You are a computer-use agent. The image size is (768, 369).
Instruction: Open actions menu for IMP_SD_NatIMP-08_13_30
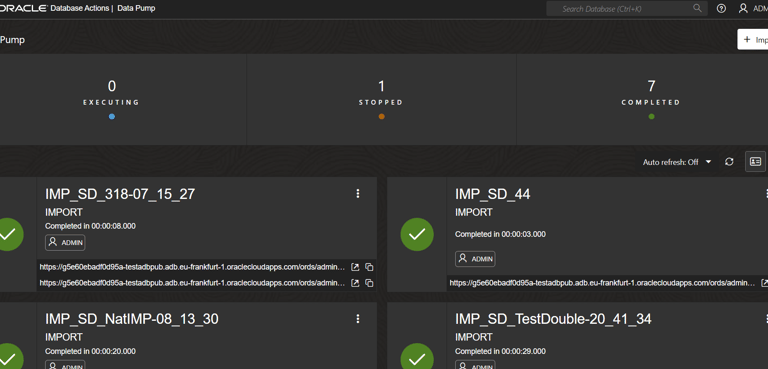tap(358, 319)
